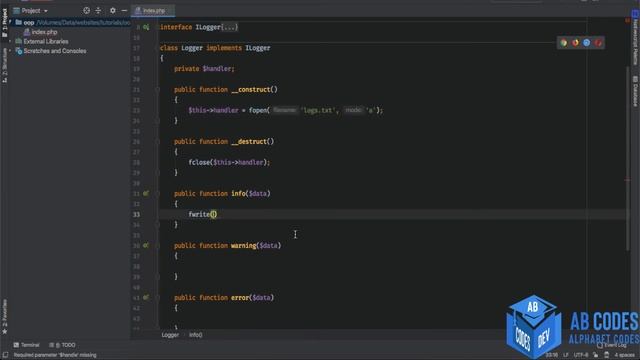Fold the __destruct function block
Screen dimensions: 640x360
(x=158, y=142)
